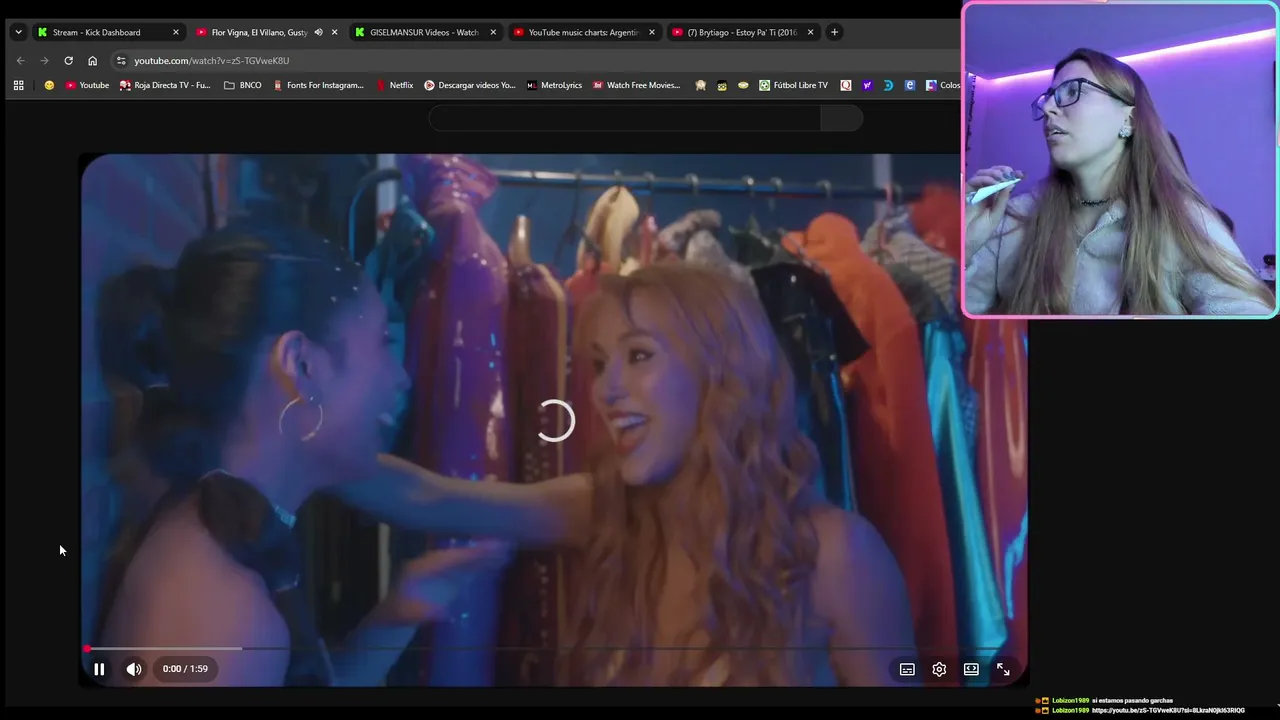Viewport: 1280px width, 720px height.
Task: Open the youtu.be link in Lobizon1989's chat message
Action: click(1168, 711)
